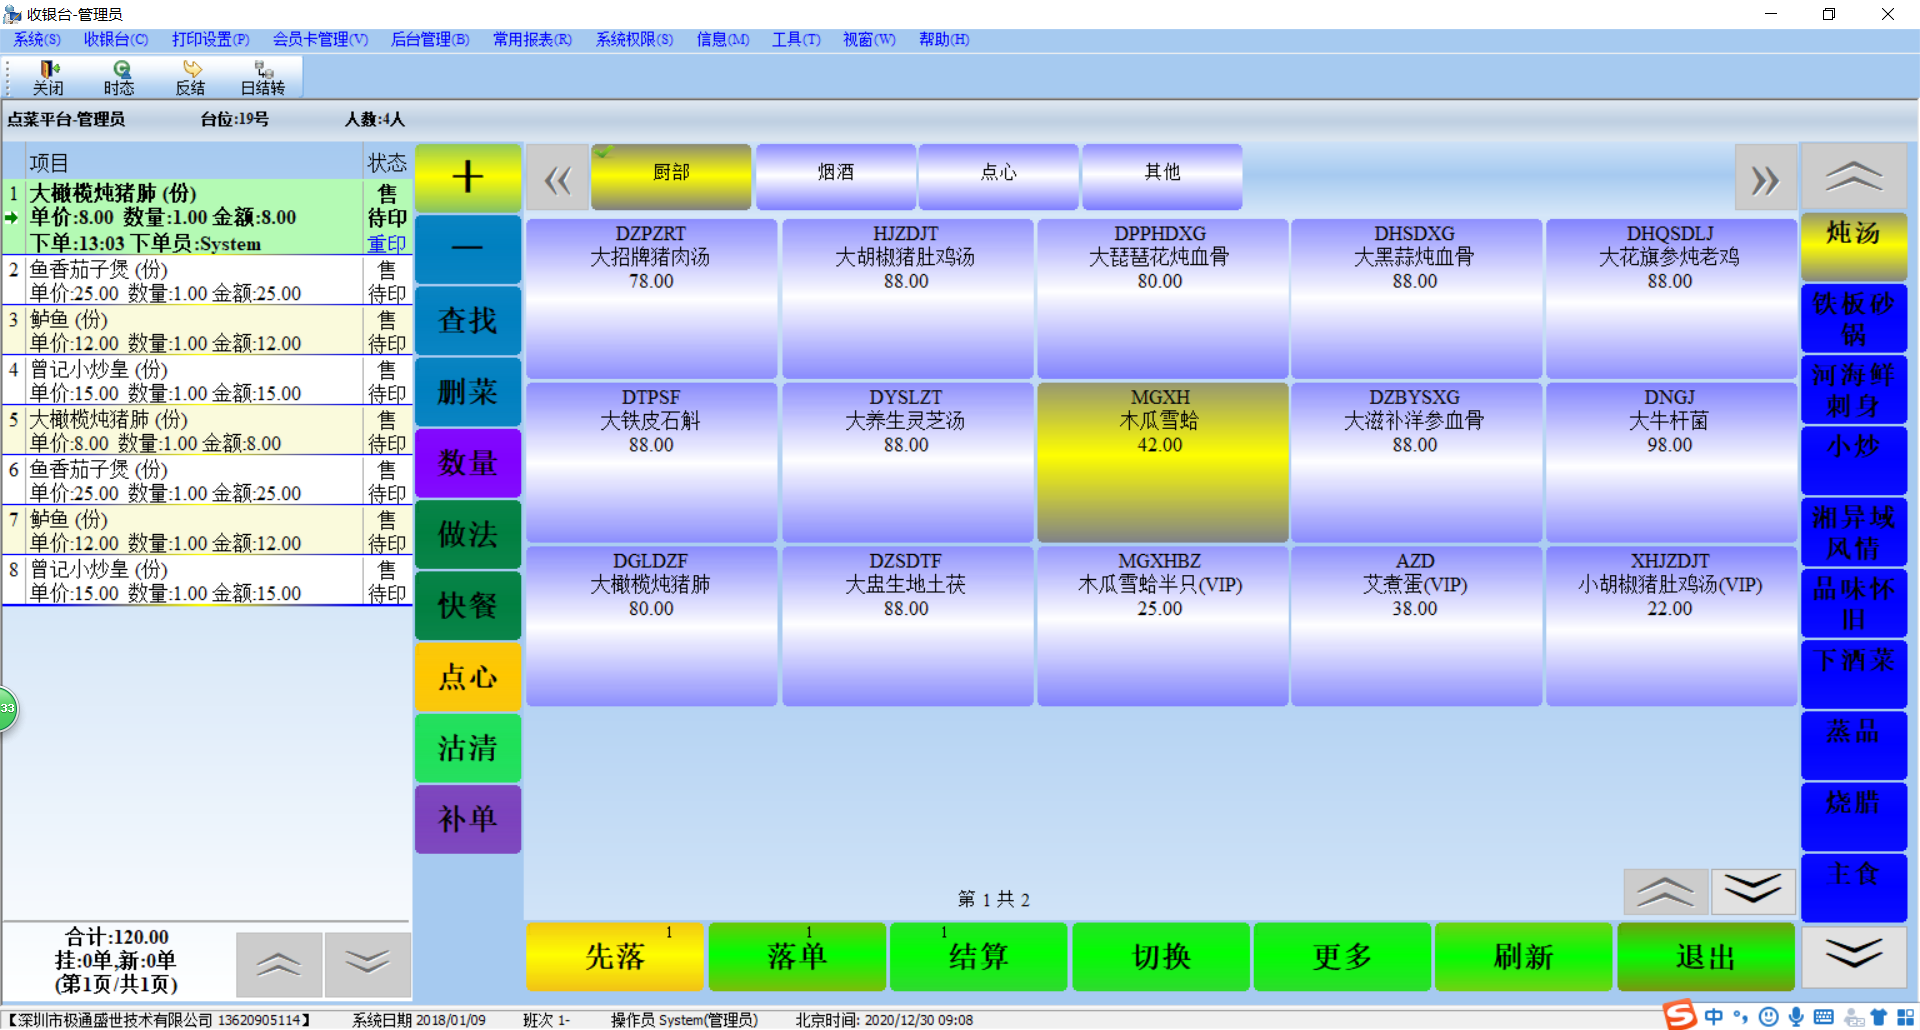Open the 常用报表 menu
1920x1030 pixels.
click(x=532, y=39)
